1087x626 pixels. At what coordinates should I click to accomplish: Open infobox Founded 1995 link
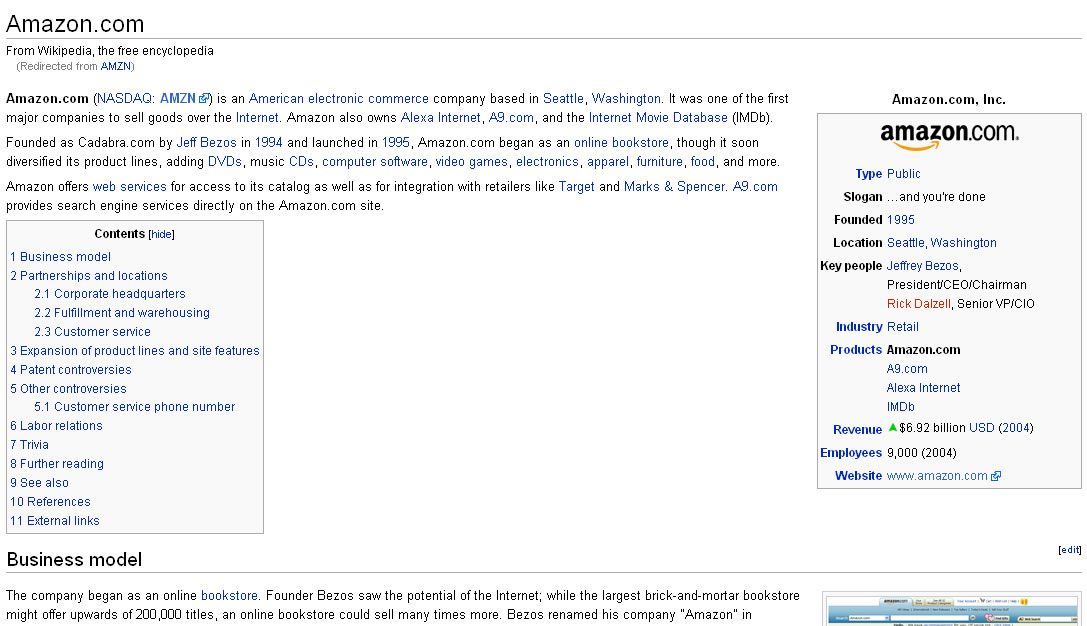tap(901, 220)
